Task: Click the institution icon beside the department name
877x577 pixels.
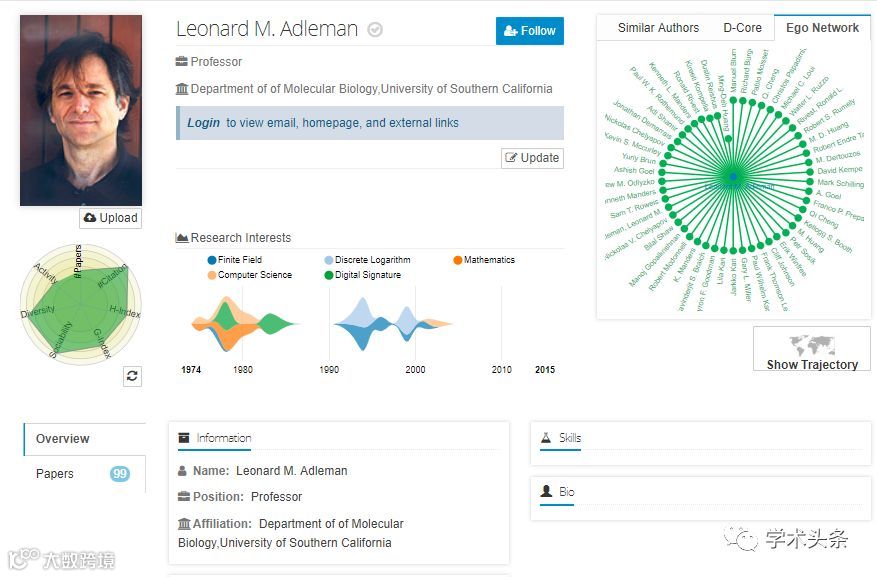Action: tap(182, 89)
